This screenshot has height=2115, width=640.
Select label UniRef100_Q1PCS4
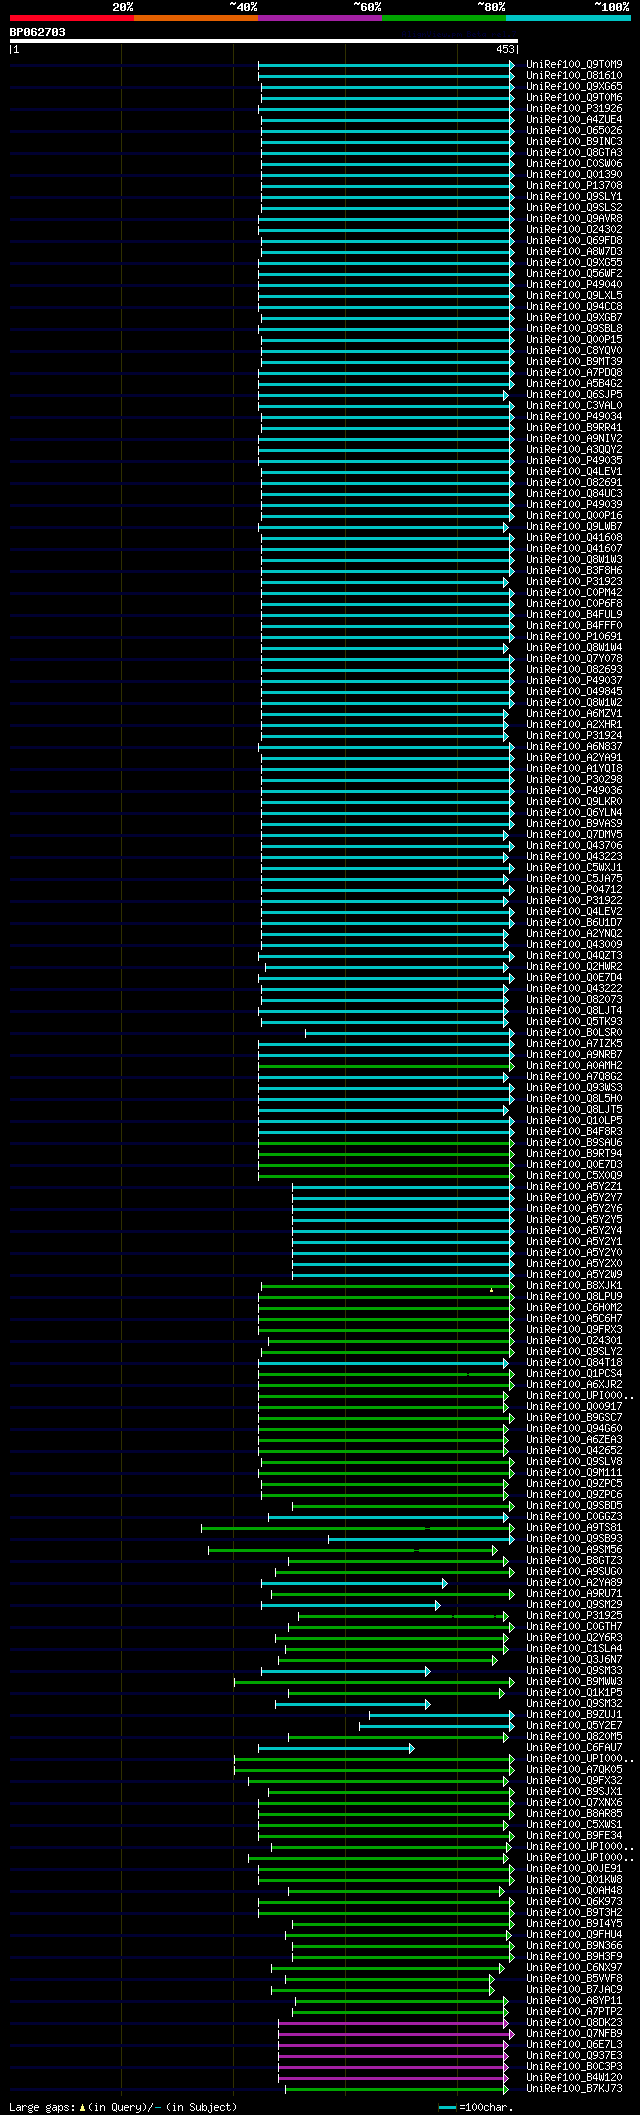pos(574,1373)
